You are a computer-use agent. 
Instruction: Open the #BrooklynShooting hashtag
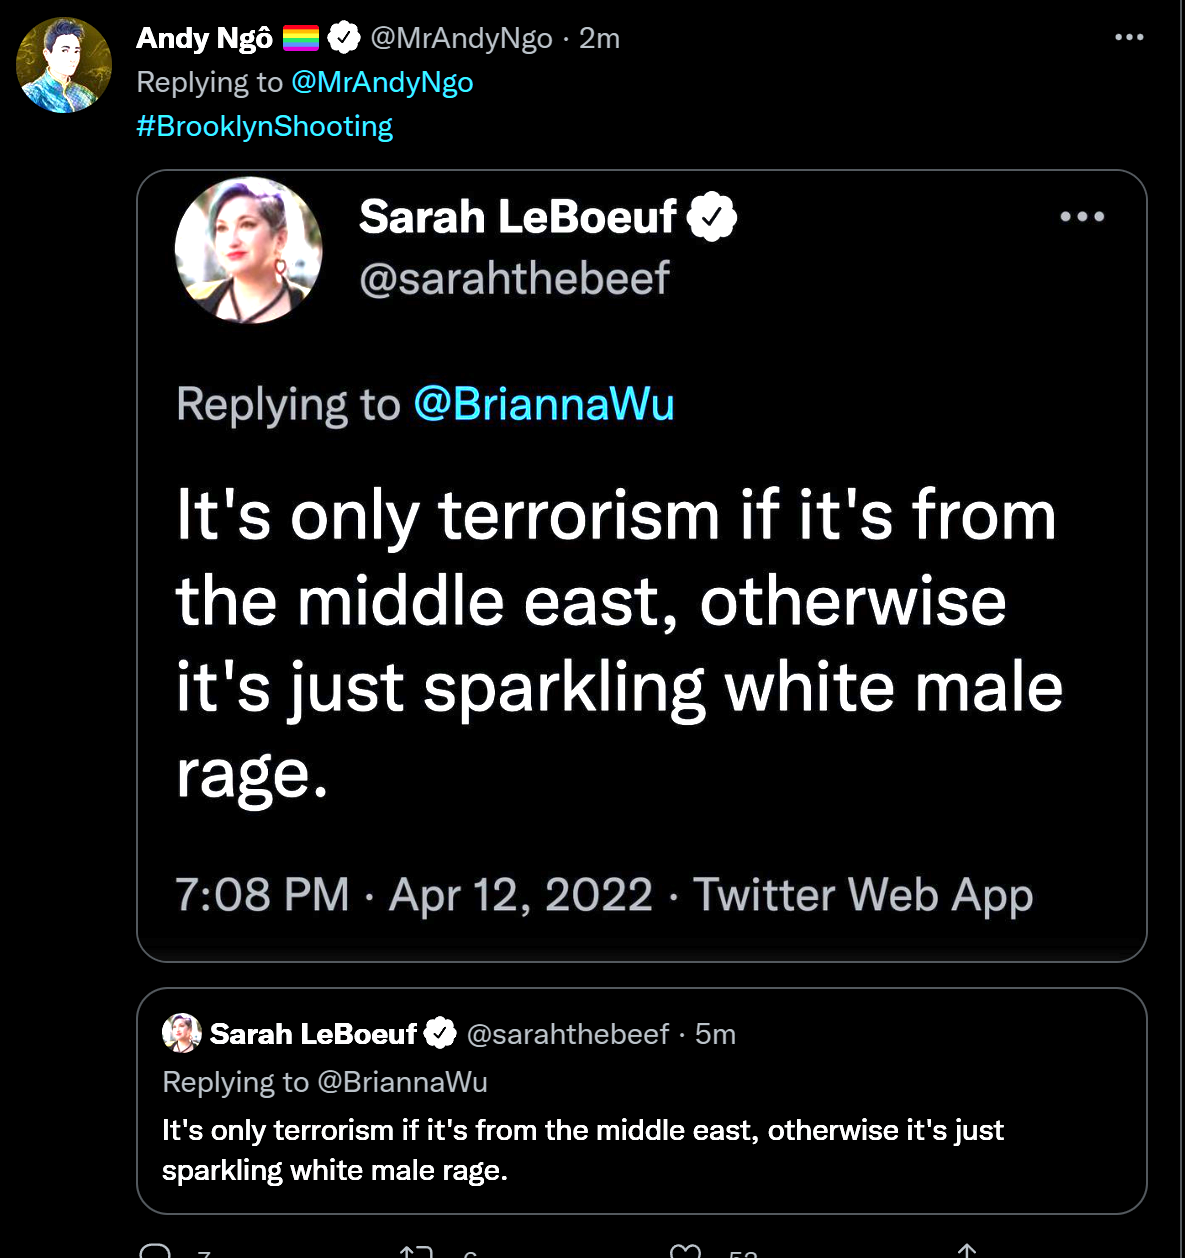(265, 126)
